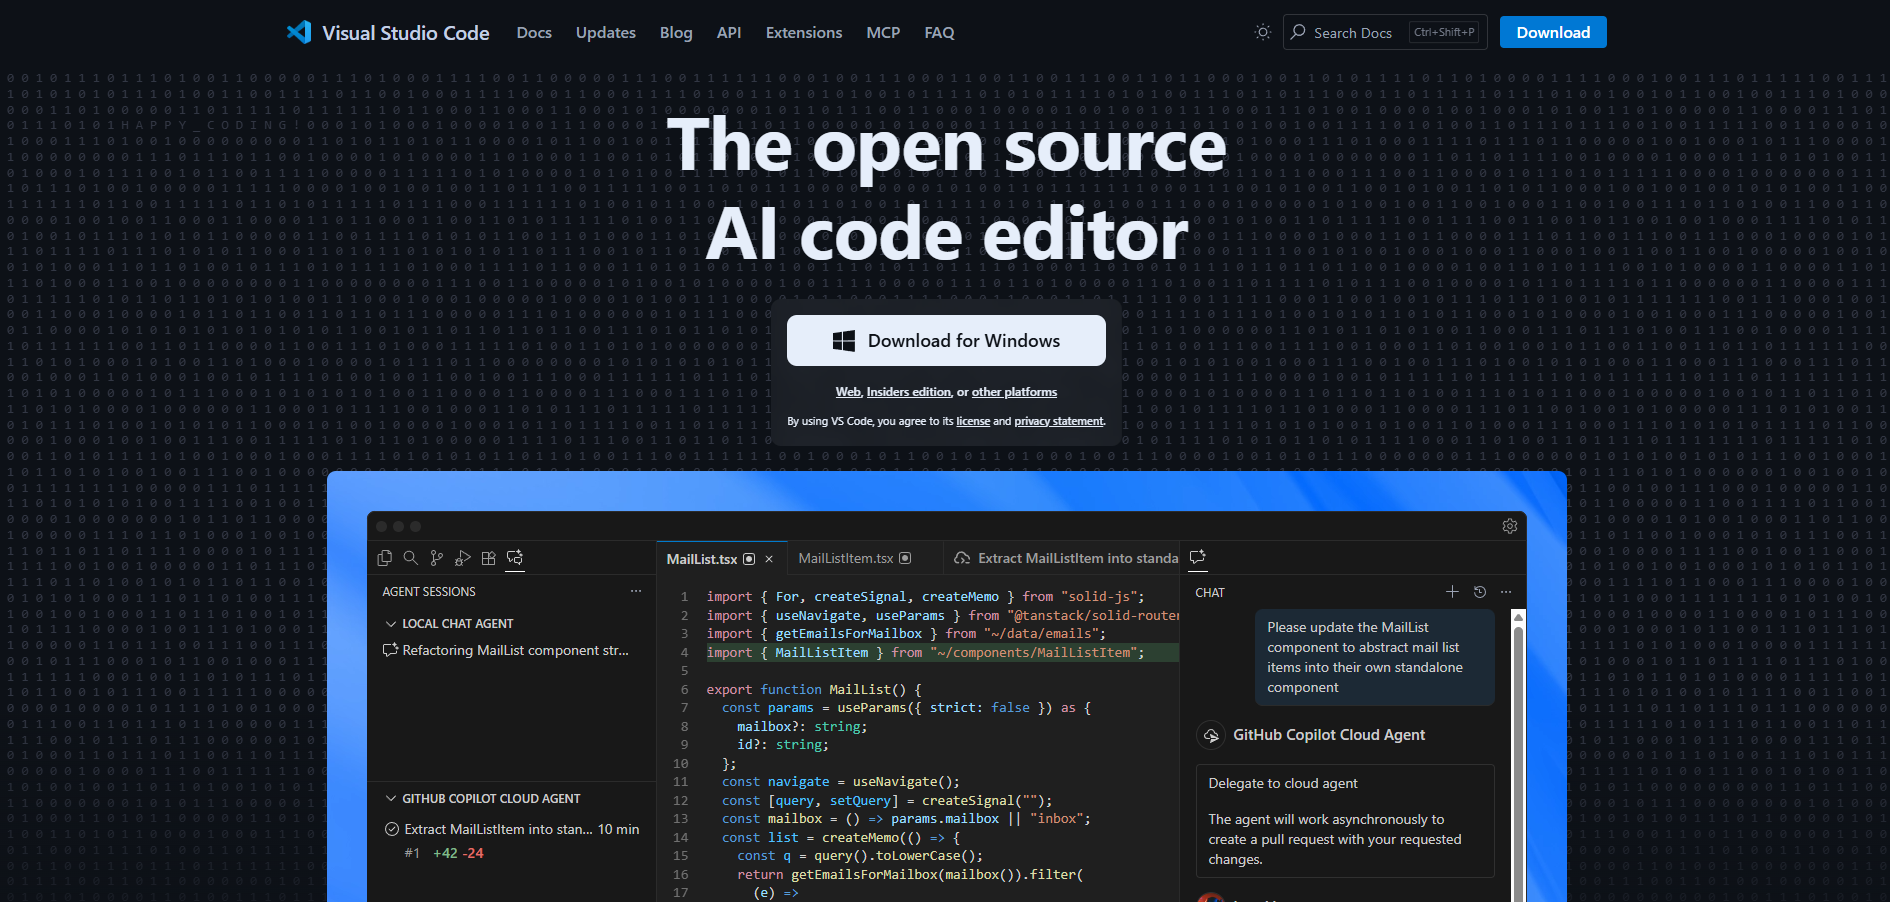Open the license link
Image resolution: width=1890 pixels, height=902 pixels.
pos(973,421)
